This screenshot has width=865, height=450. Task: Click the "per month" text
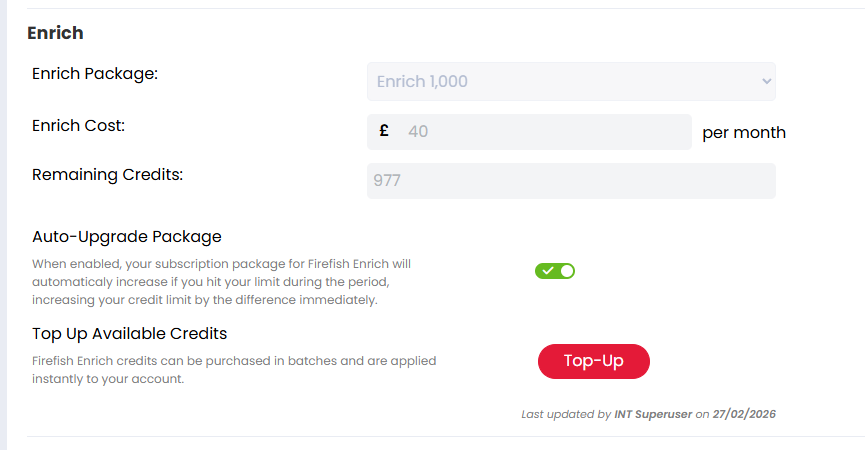pyautogui.click(x=744, y=132)
